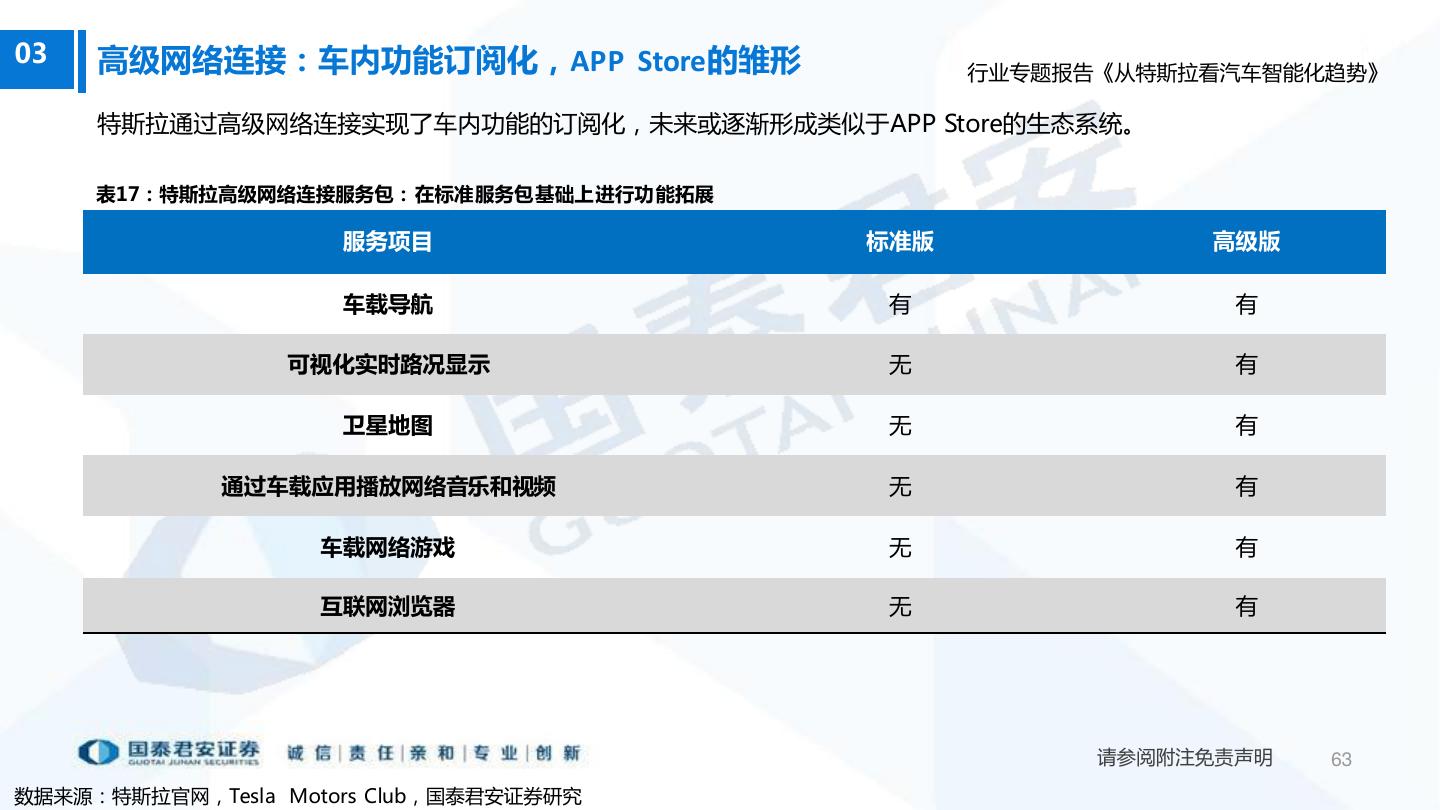This screenshot has height=810, width=1440.
Task: Click the 标准版 value for 播放网络音乐和视频
Action: coord(900,487)
